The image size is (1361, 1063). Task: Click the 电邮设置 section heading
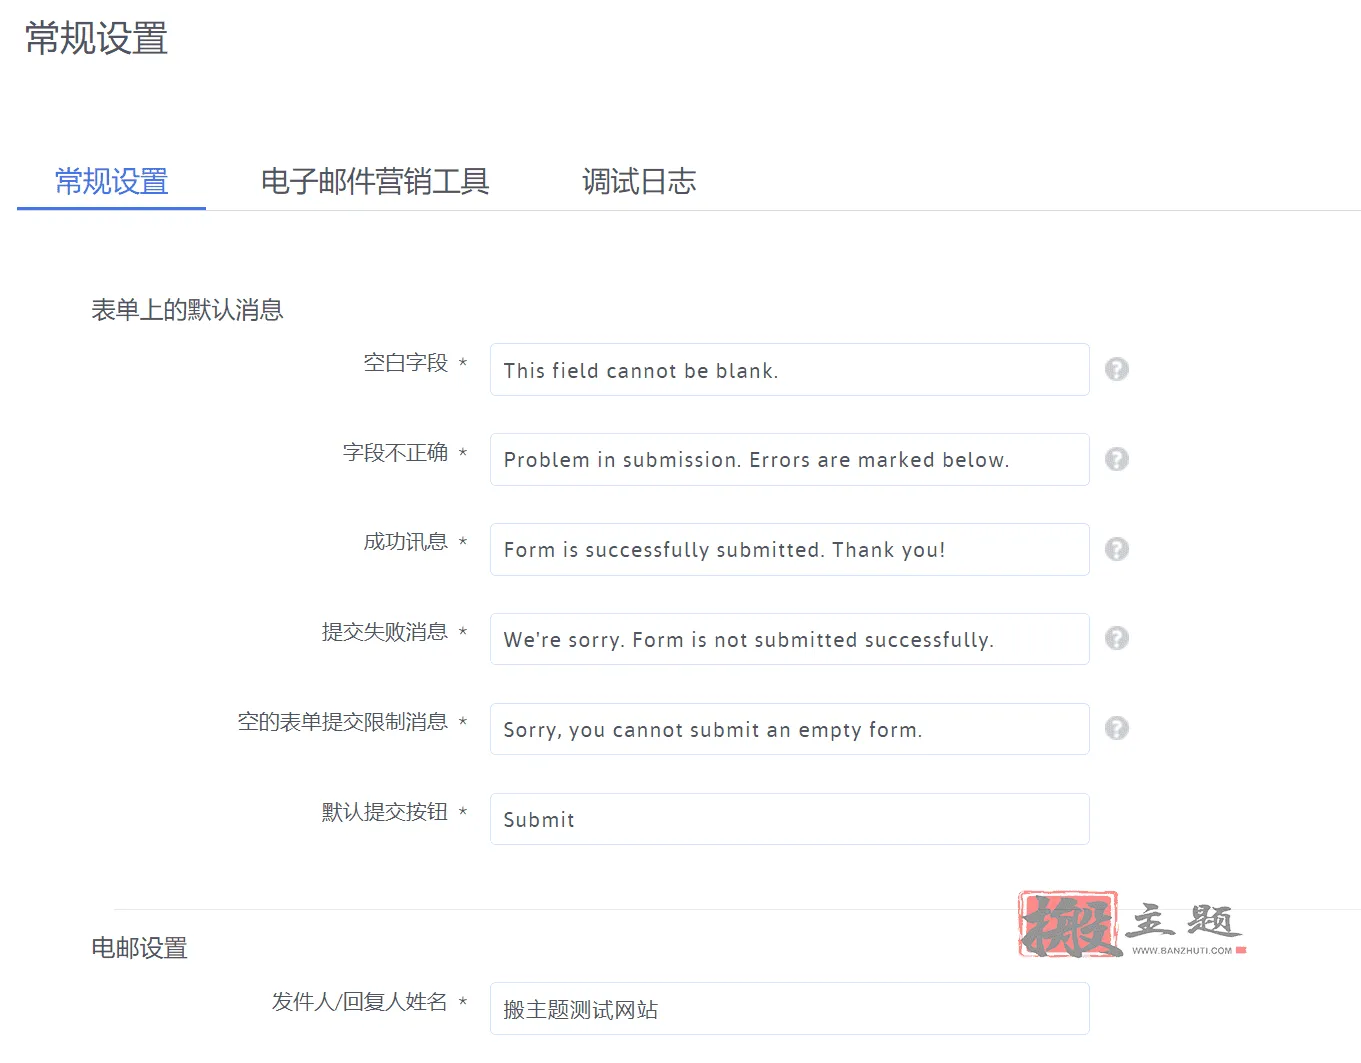tap(139, 948)
